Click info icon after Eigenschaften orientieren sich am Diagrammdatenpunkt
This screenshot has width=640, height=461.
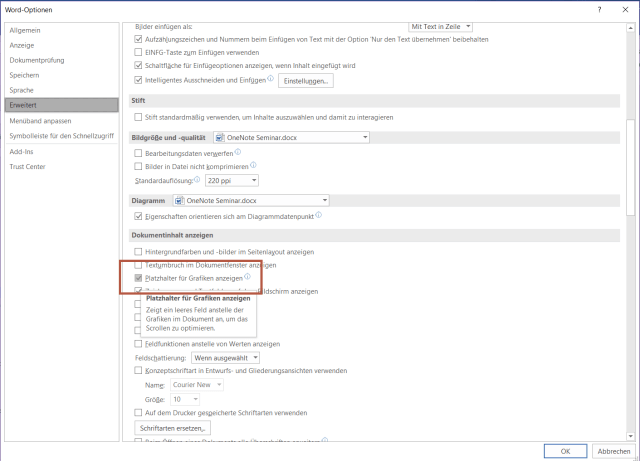[x=321, y=215]
